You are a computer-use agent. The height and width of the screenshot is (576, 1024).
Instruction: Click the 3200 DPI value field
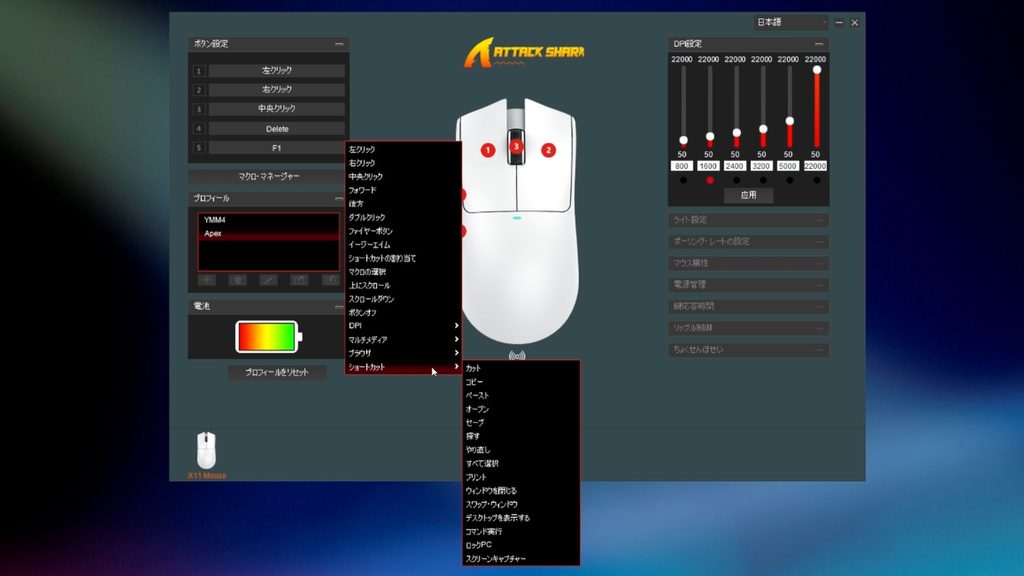pyautogui.click(x=761, y=167)
